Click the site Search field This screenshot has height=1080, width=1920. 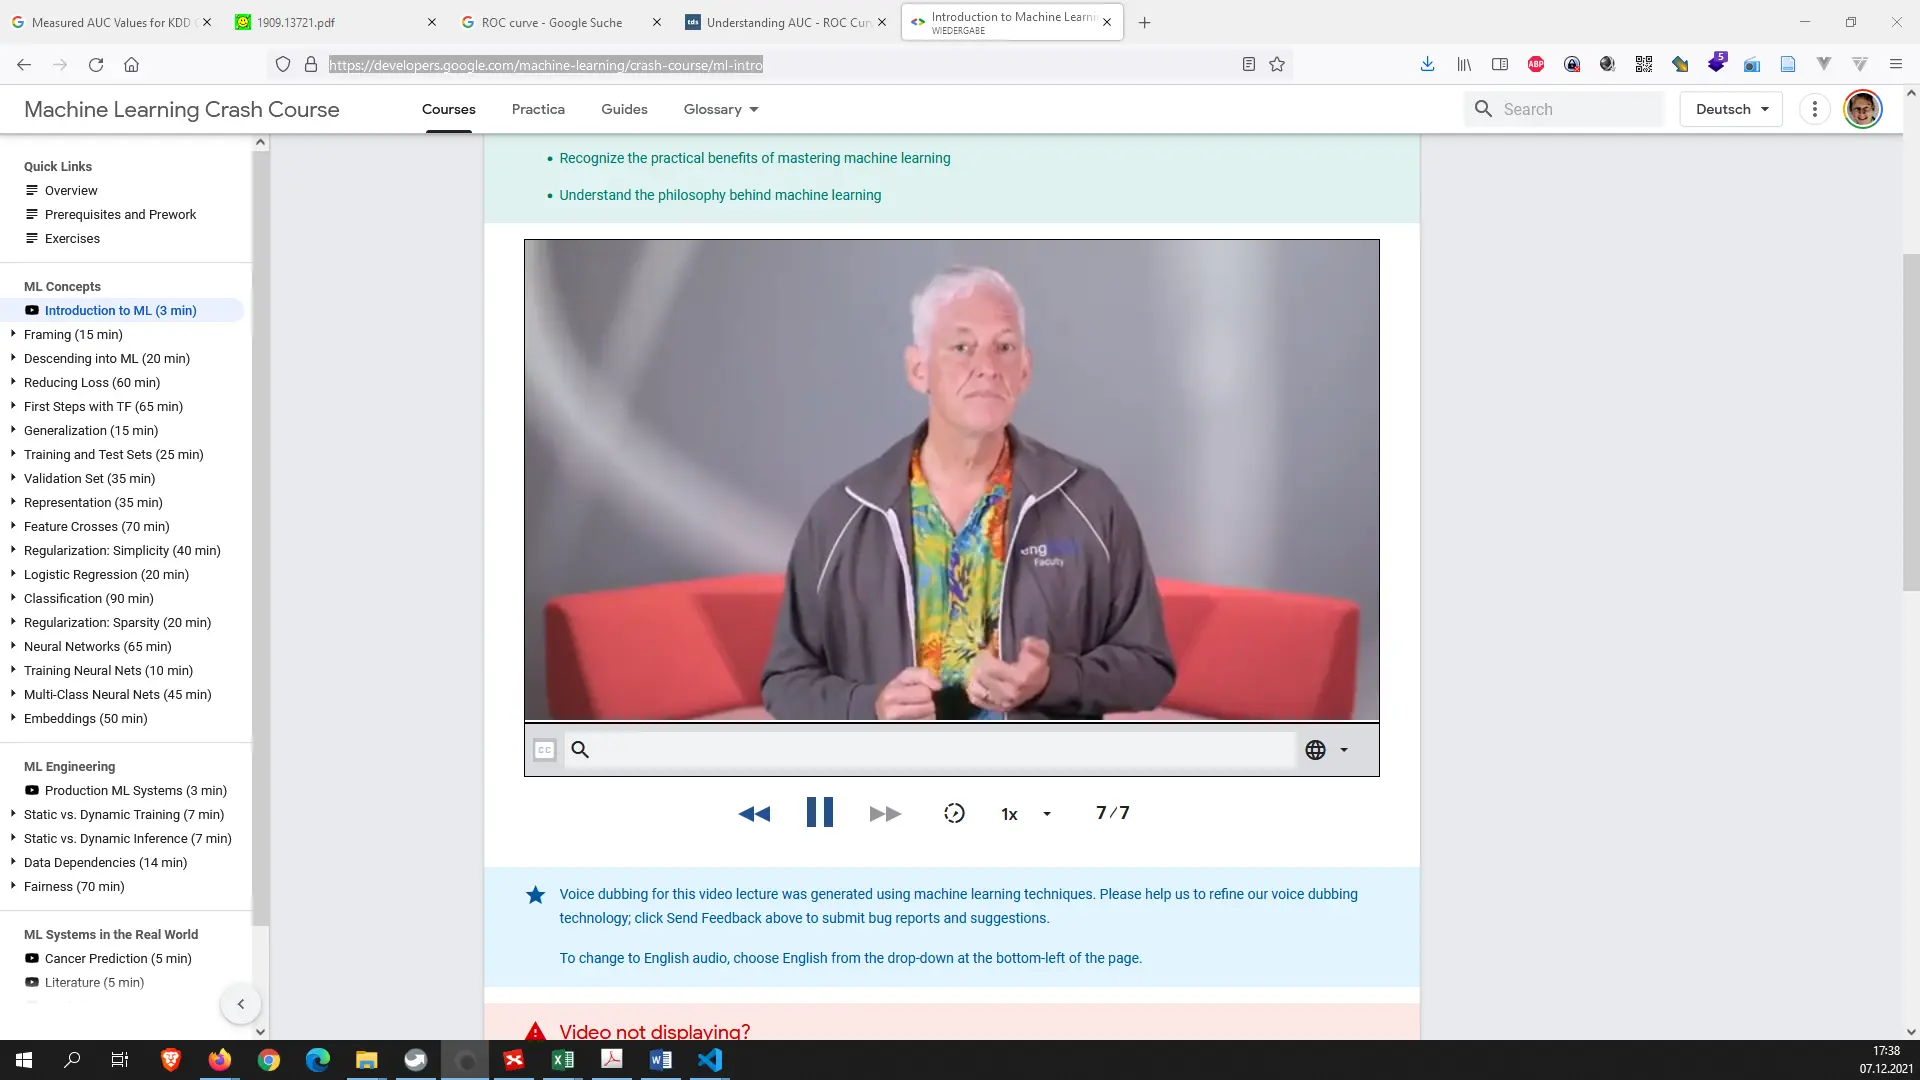coord(1575,109)
